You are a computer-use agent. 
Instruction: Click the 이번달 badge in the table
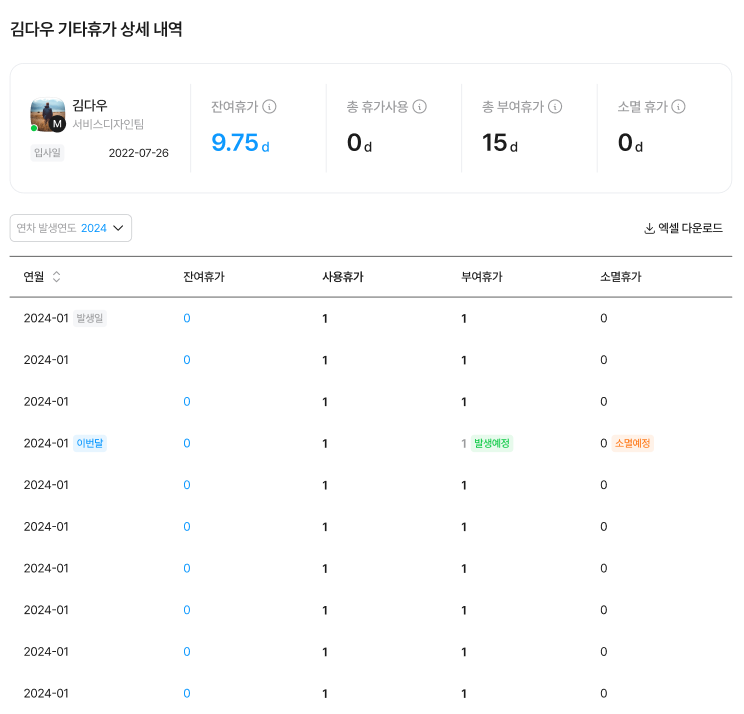pyautogui.click(x=90, y=443)
